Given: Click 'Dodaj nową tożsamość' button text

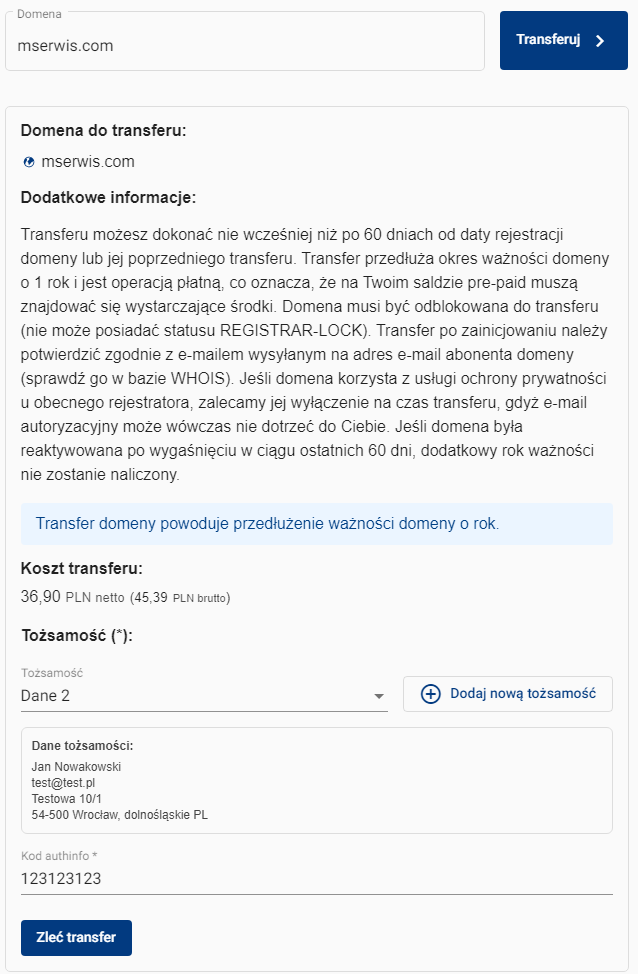Looking at the screenshot, I should click(x=523, y=693).
